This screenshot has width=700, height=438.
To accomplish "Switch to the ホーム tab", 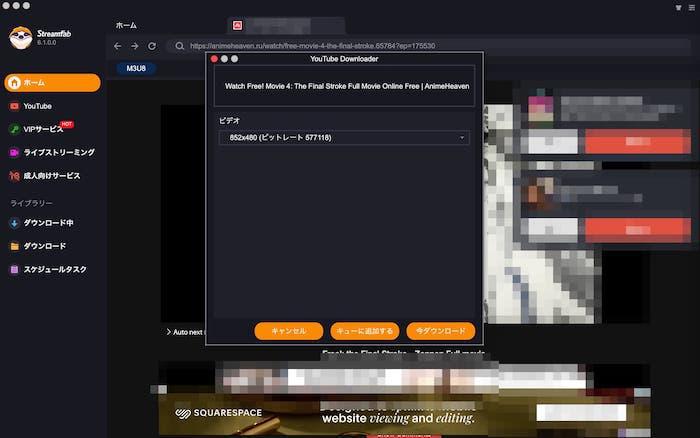I will click(126, 25).
